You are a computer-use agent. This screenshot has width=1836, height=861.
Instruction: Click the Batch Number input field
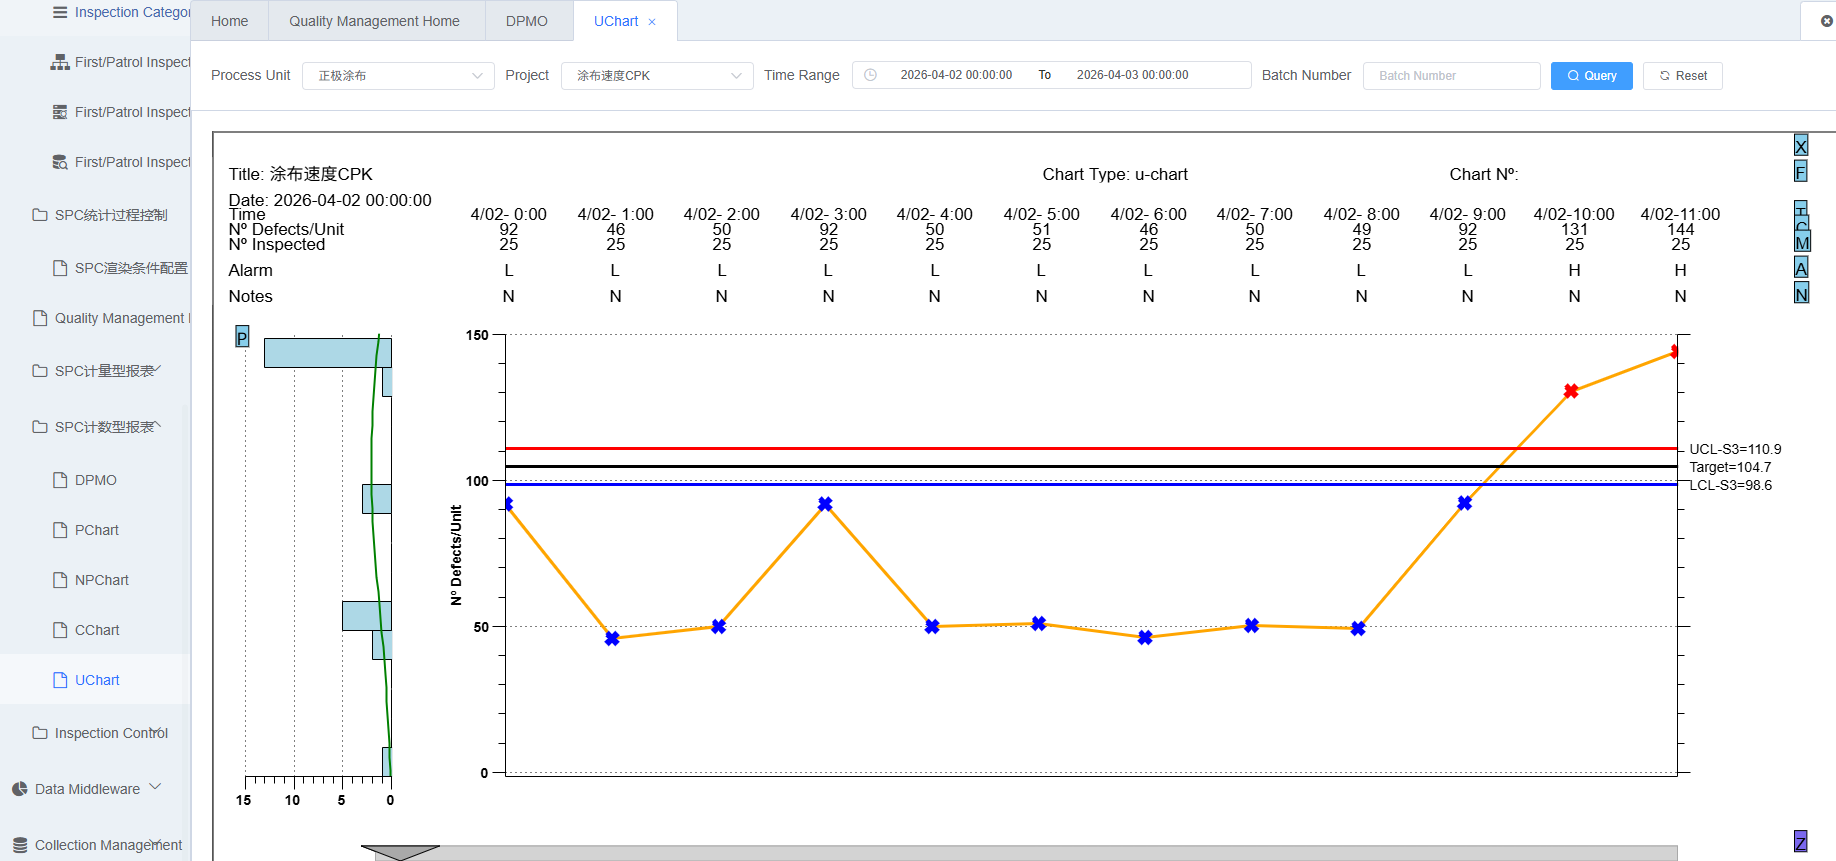(x=1452, y=76)
